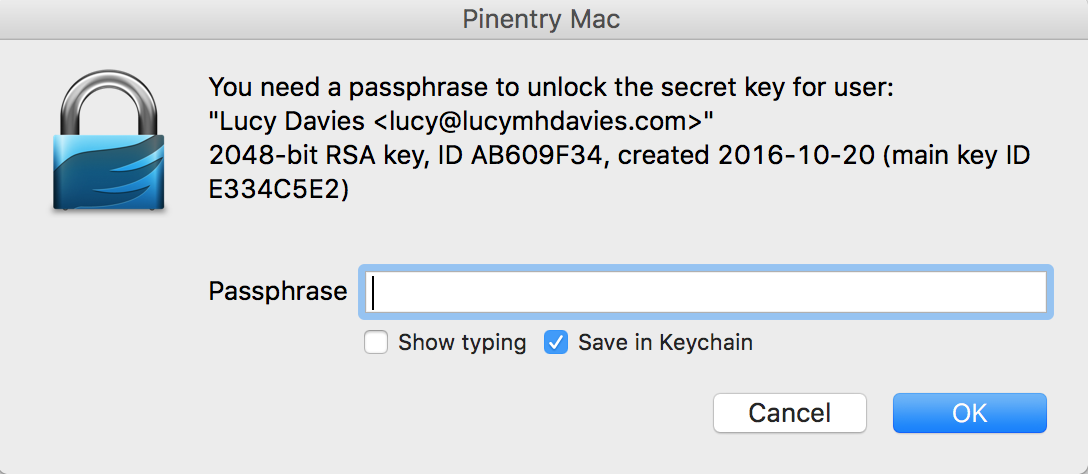The height and width of the screenshot is (474, 1088).
Task: Click the Pinentry Mac window title
Action: click(541, 19)
